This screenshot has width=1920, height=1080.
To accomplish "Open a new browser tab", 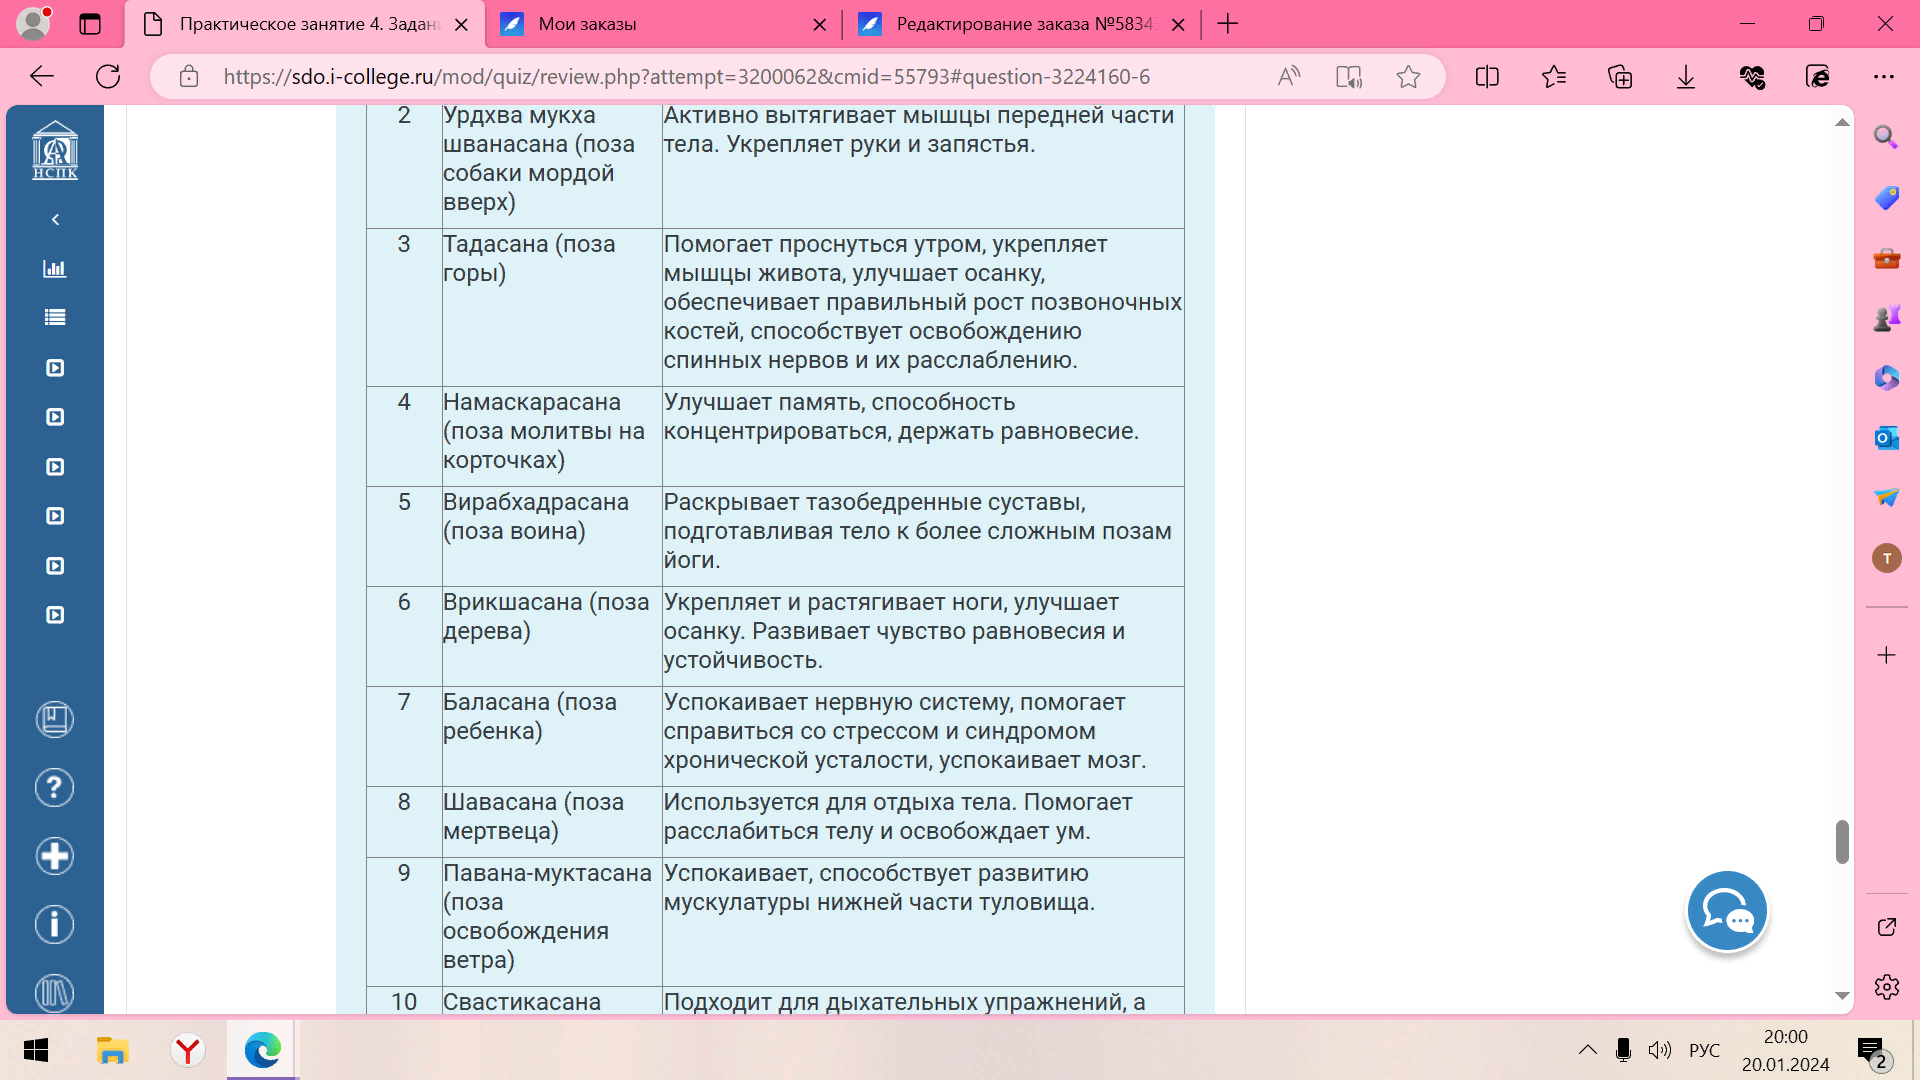I will [x=1228, y=24].
